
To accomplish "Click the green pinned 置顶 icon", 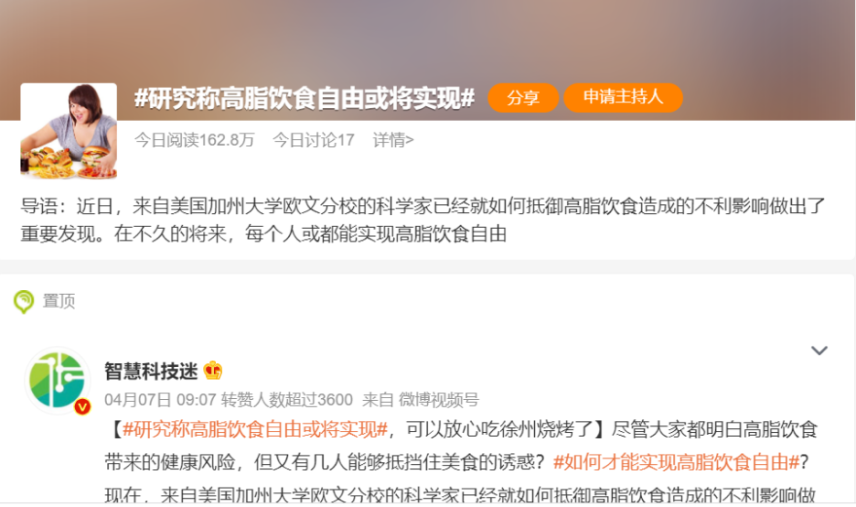I will click(x=23, y=302).
